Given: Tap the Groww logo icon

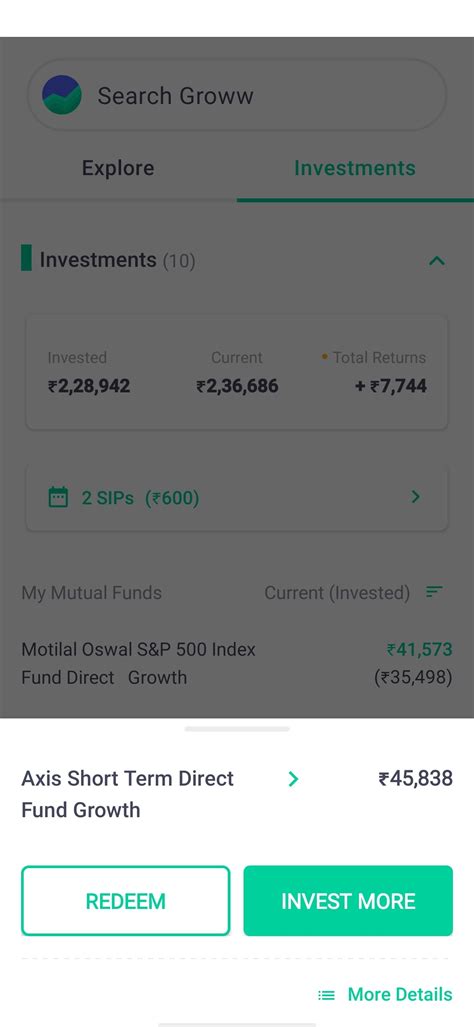Looking at the screenshot, I should [x=62, y=95].
